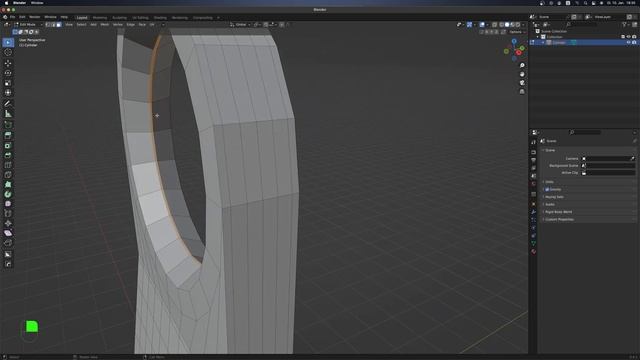Toggle wireframe viewport shading

[x=502, y=24]
